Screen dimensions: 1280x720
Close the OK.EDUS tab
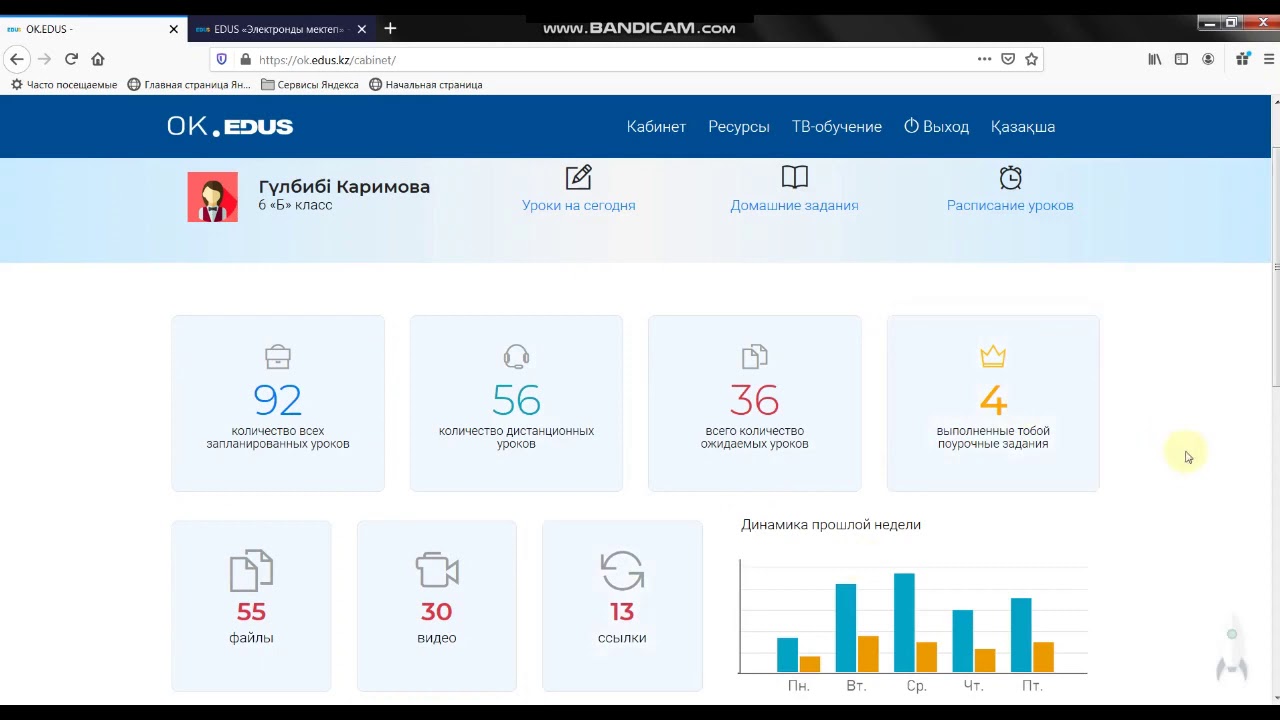[x=173, y=29]
